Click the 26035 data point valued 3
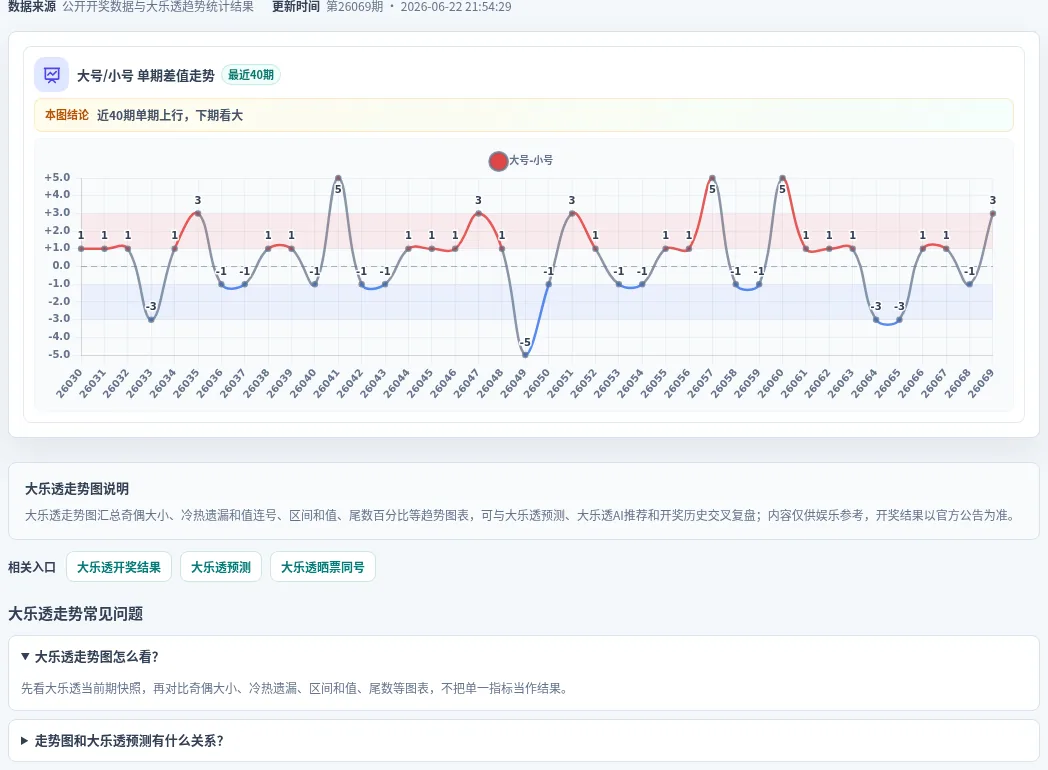 coord(198,213)
